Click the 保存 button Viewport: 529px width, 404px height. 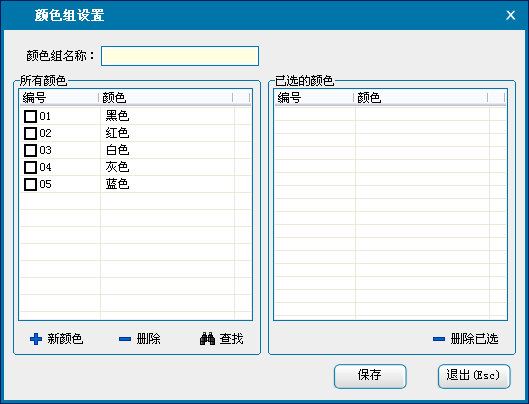point(370,376)
